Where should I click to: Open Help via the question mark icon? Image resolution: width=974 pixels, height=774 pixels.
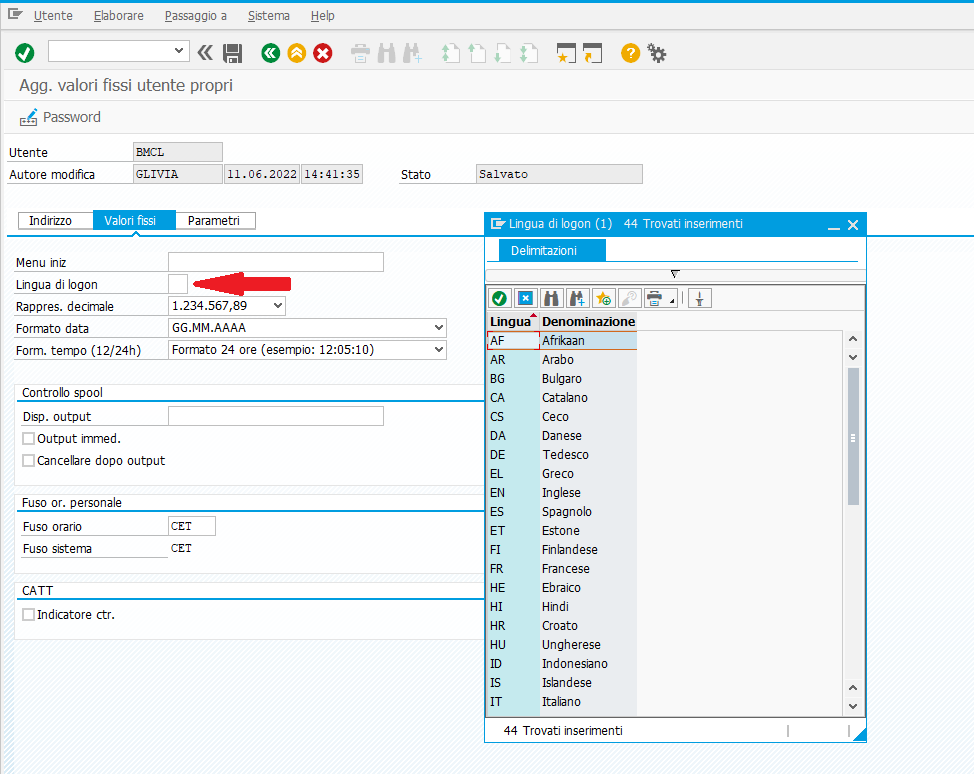click(x=630, y=53)
